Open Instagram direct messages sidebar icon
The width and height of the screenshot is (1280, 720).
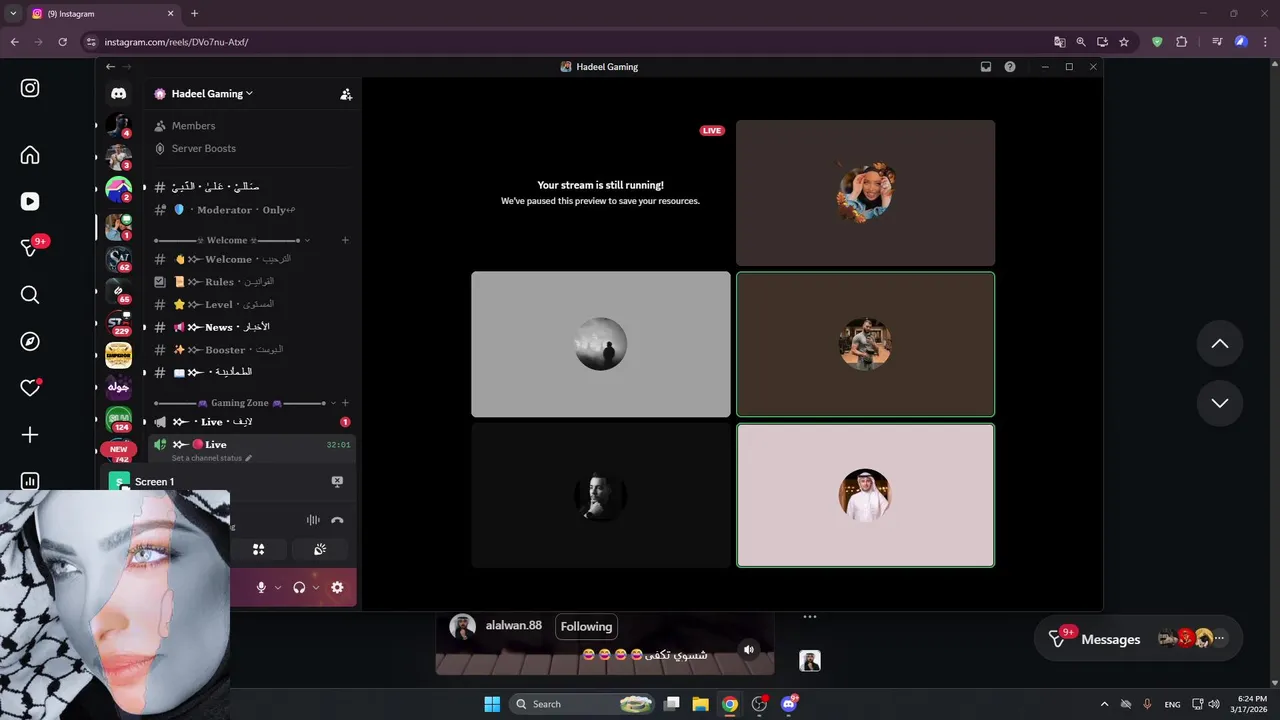tap(30, 248)
